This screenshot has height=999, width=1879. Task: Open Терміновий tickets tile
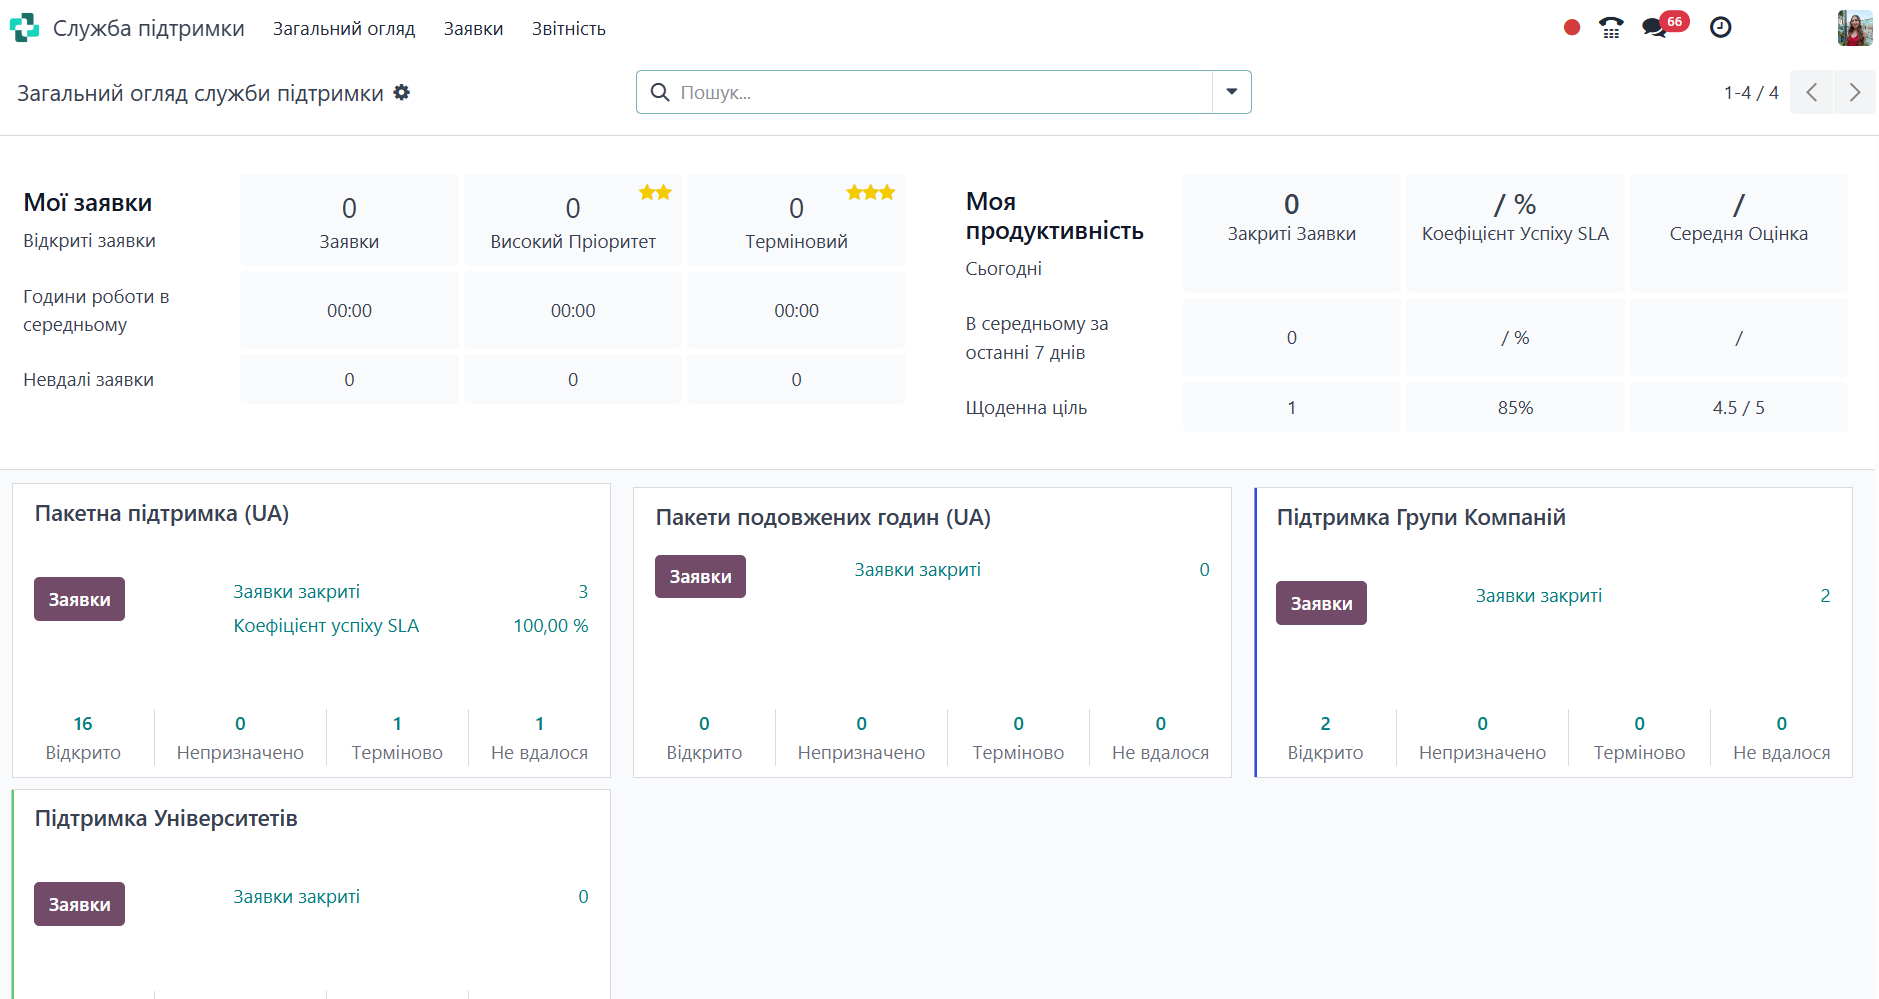click(796, 221)
